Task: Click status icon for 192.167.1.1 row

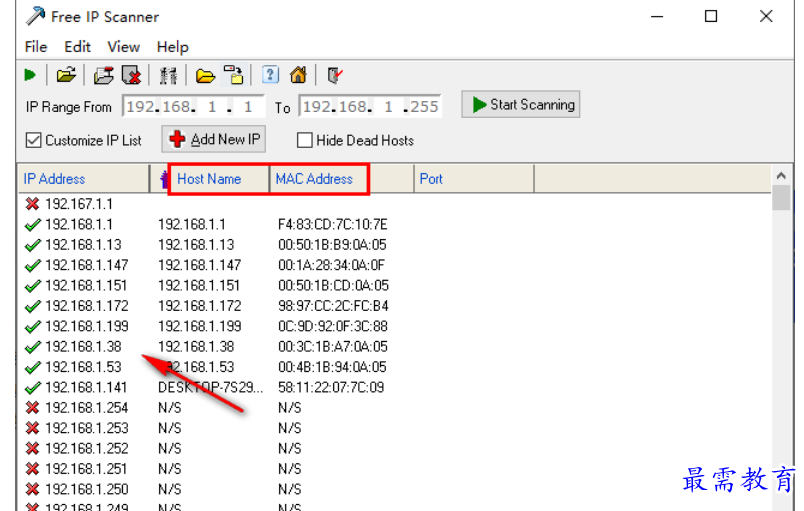Action: (x=32, y=204)
